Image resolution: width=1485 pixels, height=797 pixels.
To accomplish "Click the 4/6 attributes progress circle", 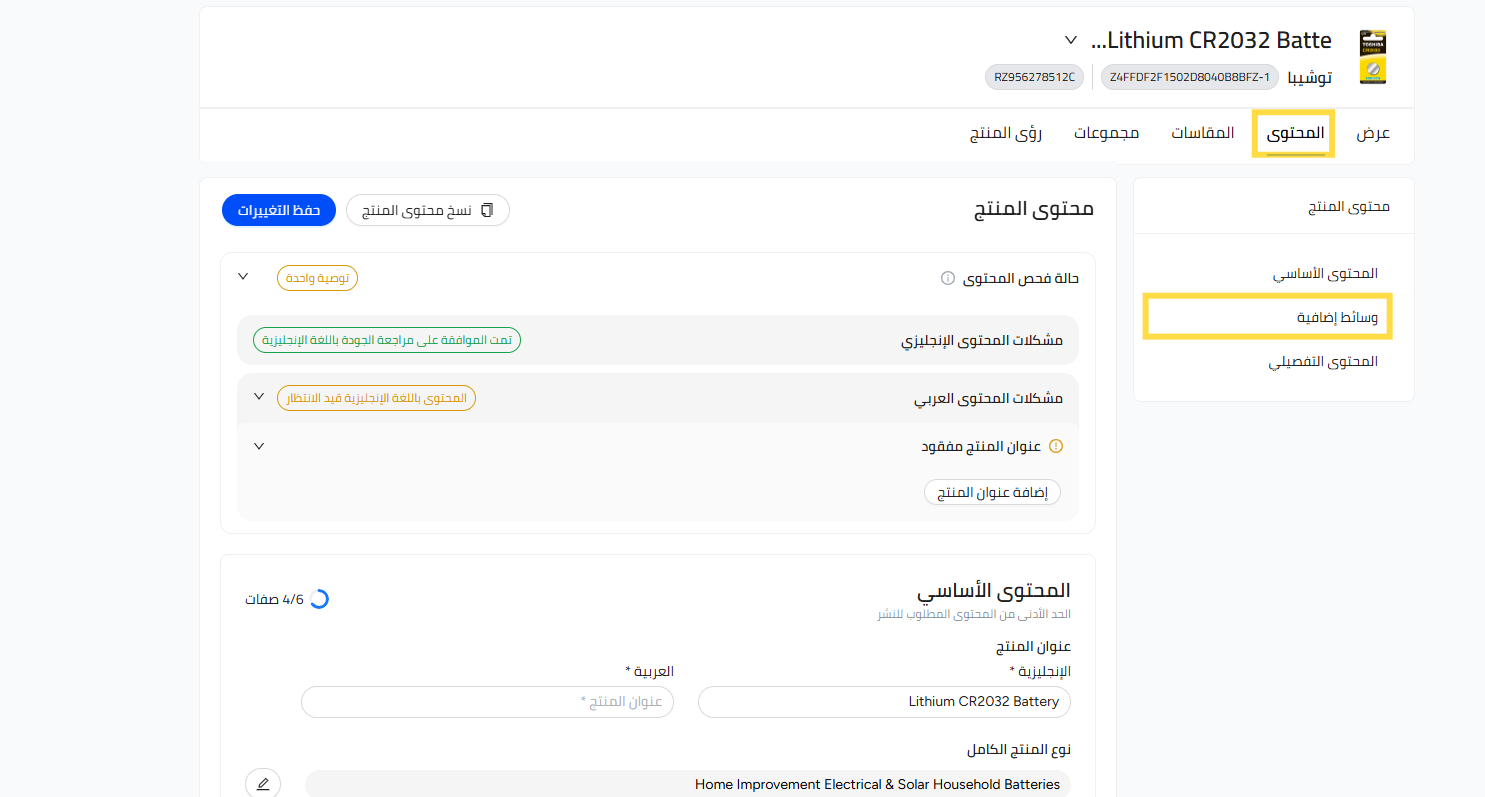I will coord(319,600).
